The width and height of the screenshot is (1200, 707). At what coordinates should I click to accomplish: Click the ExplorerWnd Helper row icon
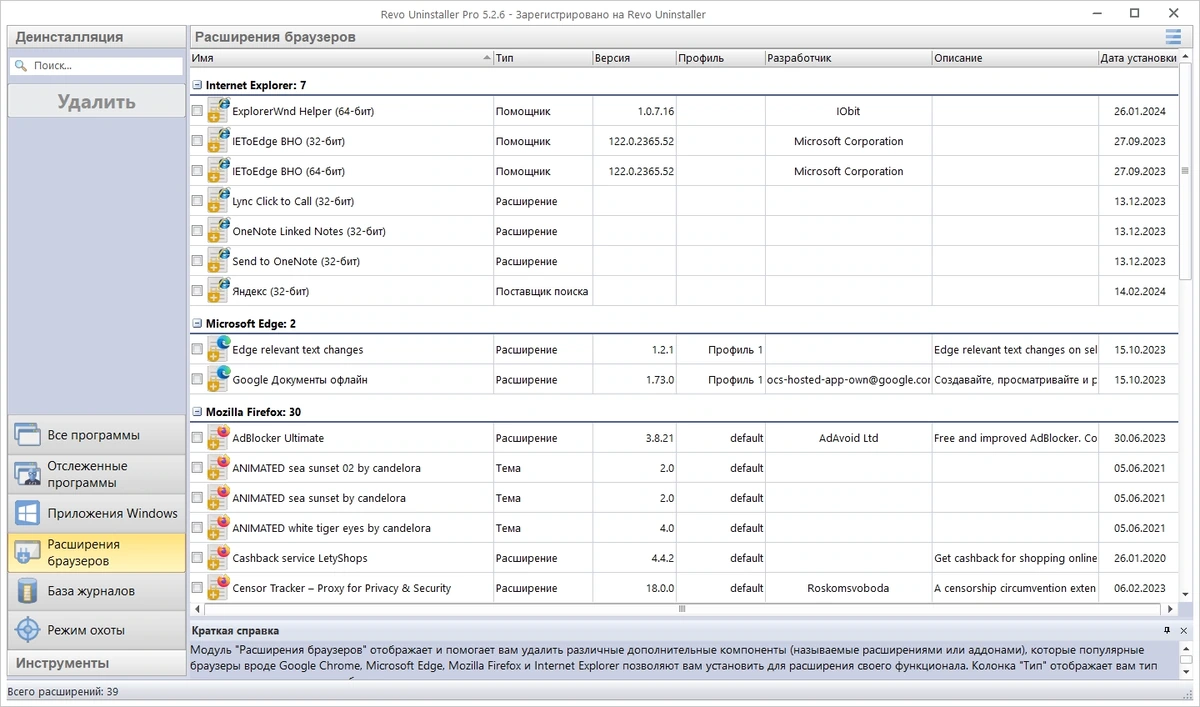(219, 111)
